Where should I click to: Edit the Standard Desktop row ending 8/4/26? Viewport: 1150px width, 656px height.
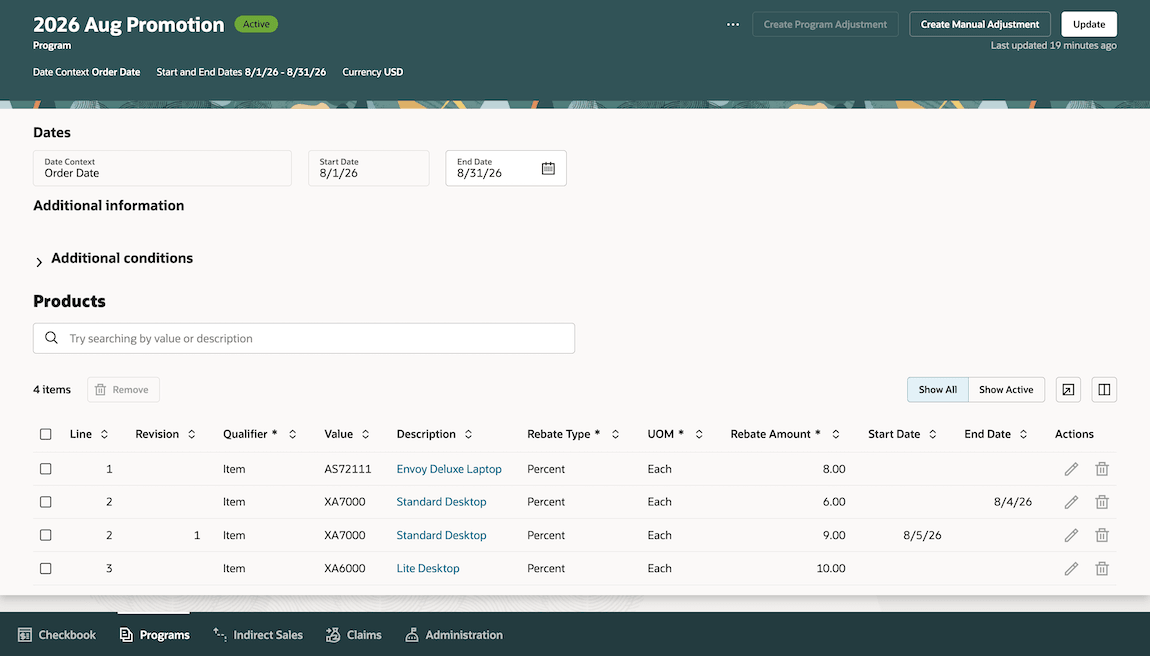pos(1071,502)
